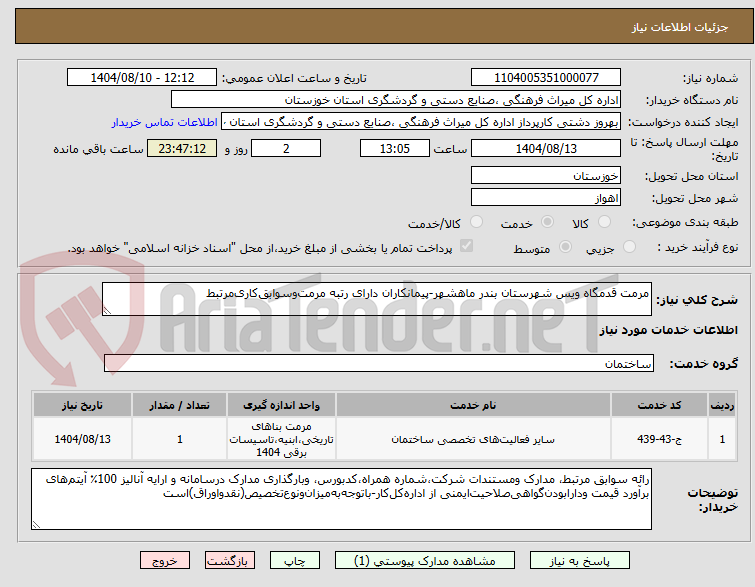Click the resize handle of توضیحات خریدار box
The image size is (755, 587).
tap(36, 525)
